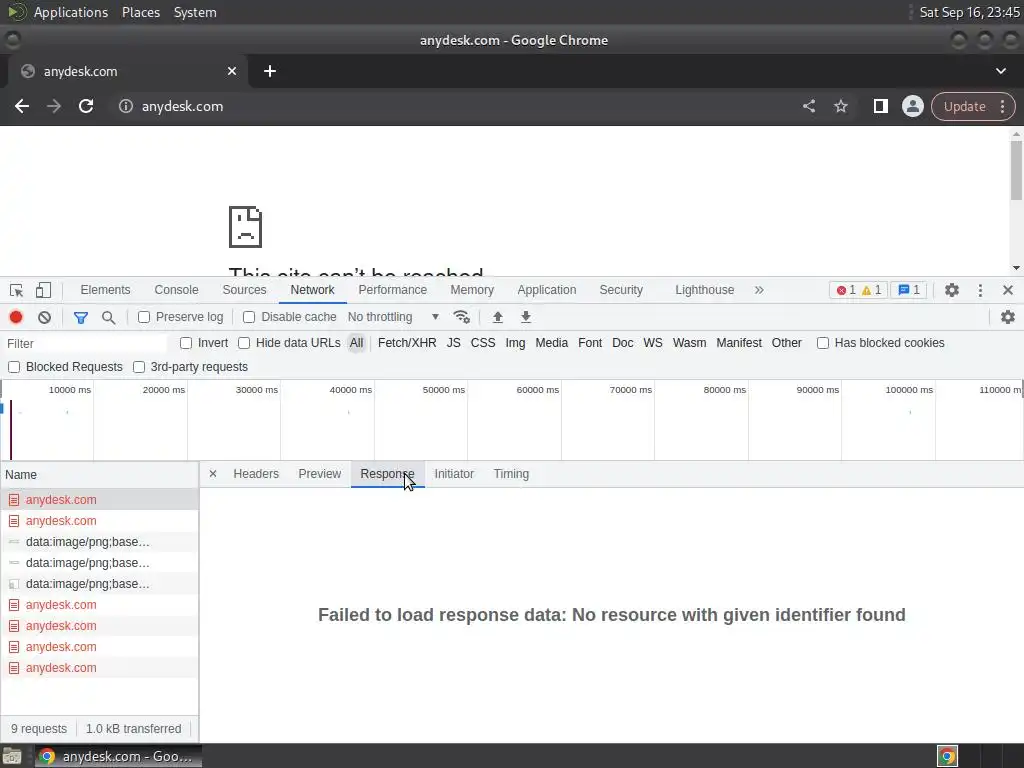The width and height of the screenshot is (1024, 768).
Task: Switch to the Elements tab
Action: tap(105, 291)
